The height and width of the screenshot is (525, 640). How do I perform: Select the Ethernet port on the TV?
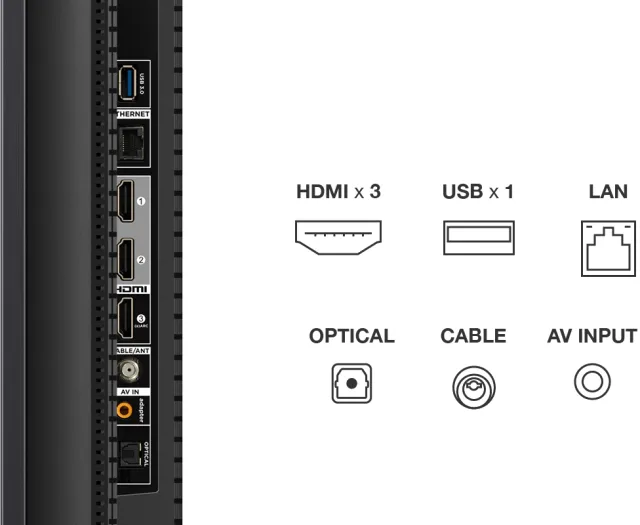pos(131,143)
